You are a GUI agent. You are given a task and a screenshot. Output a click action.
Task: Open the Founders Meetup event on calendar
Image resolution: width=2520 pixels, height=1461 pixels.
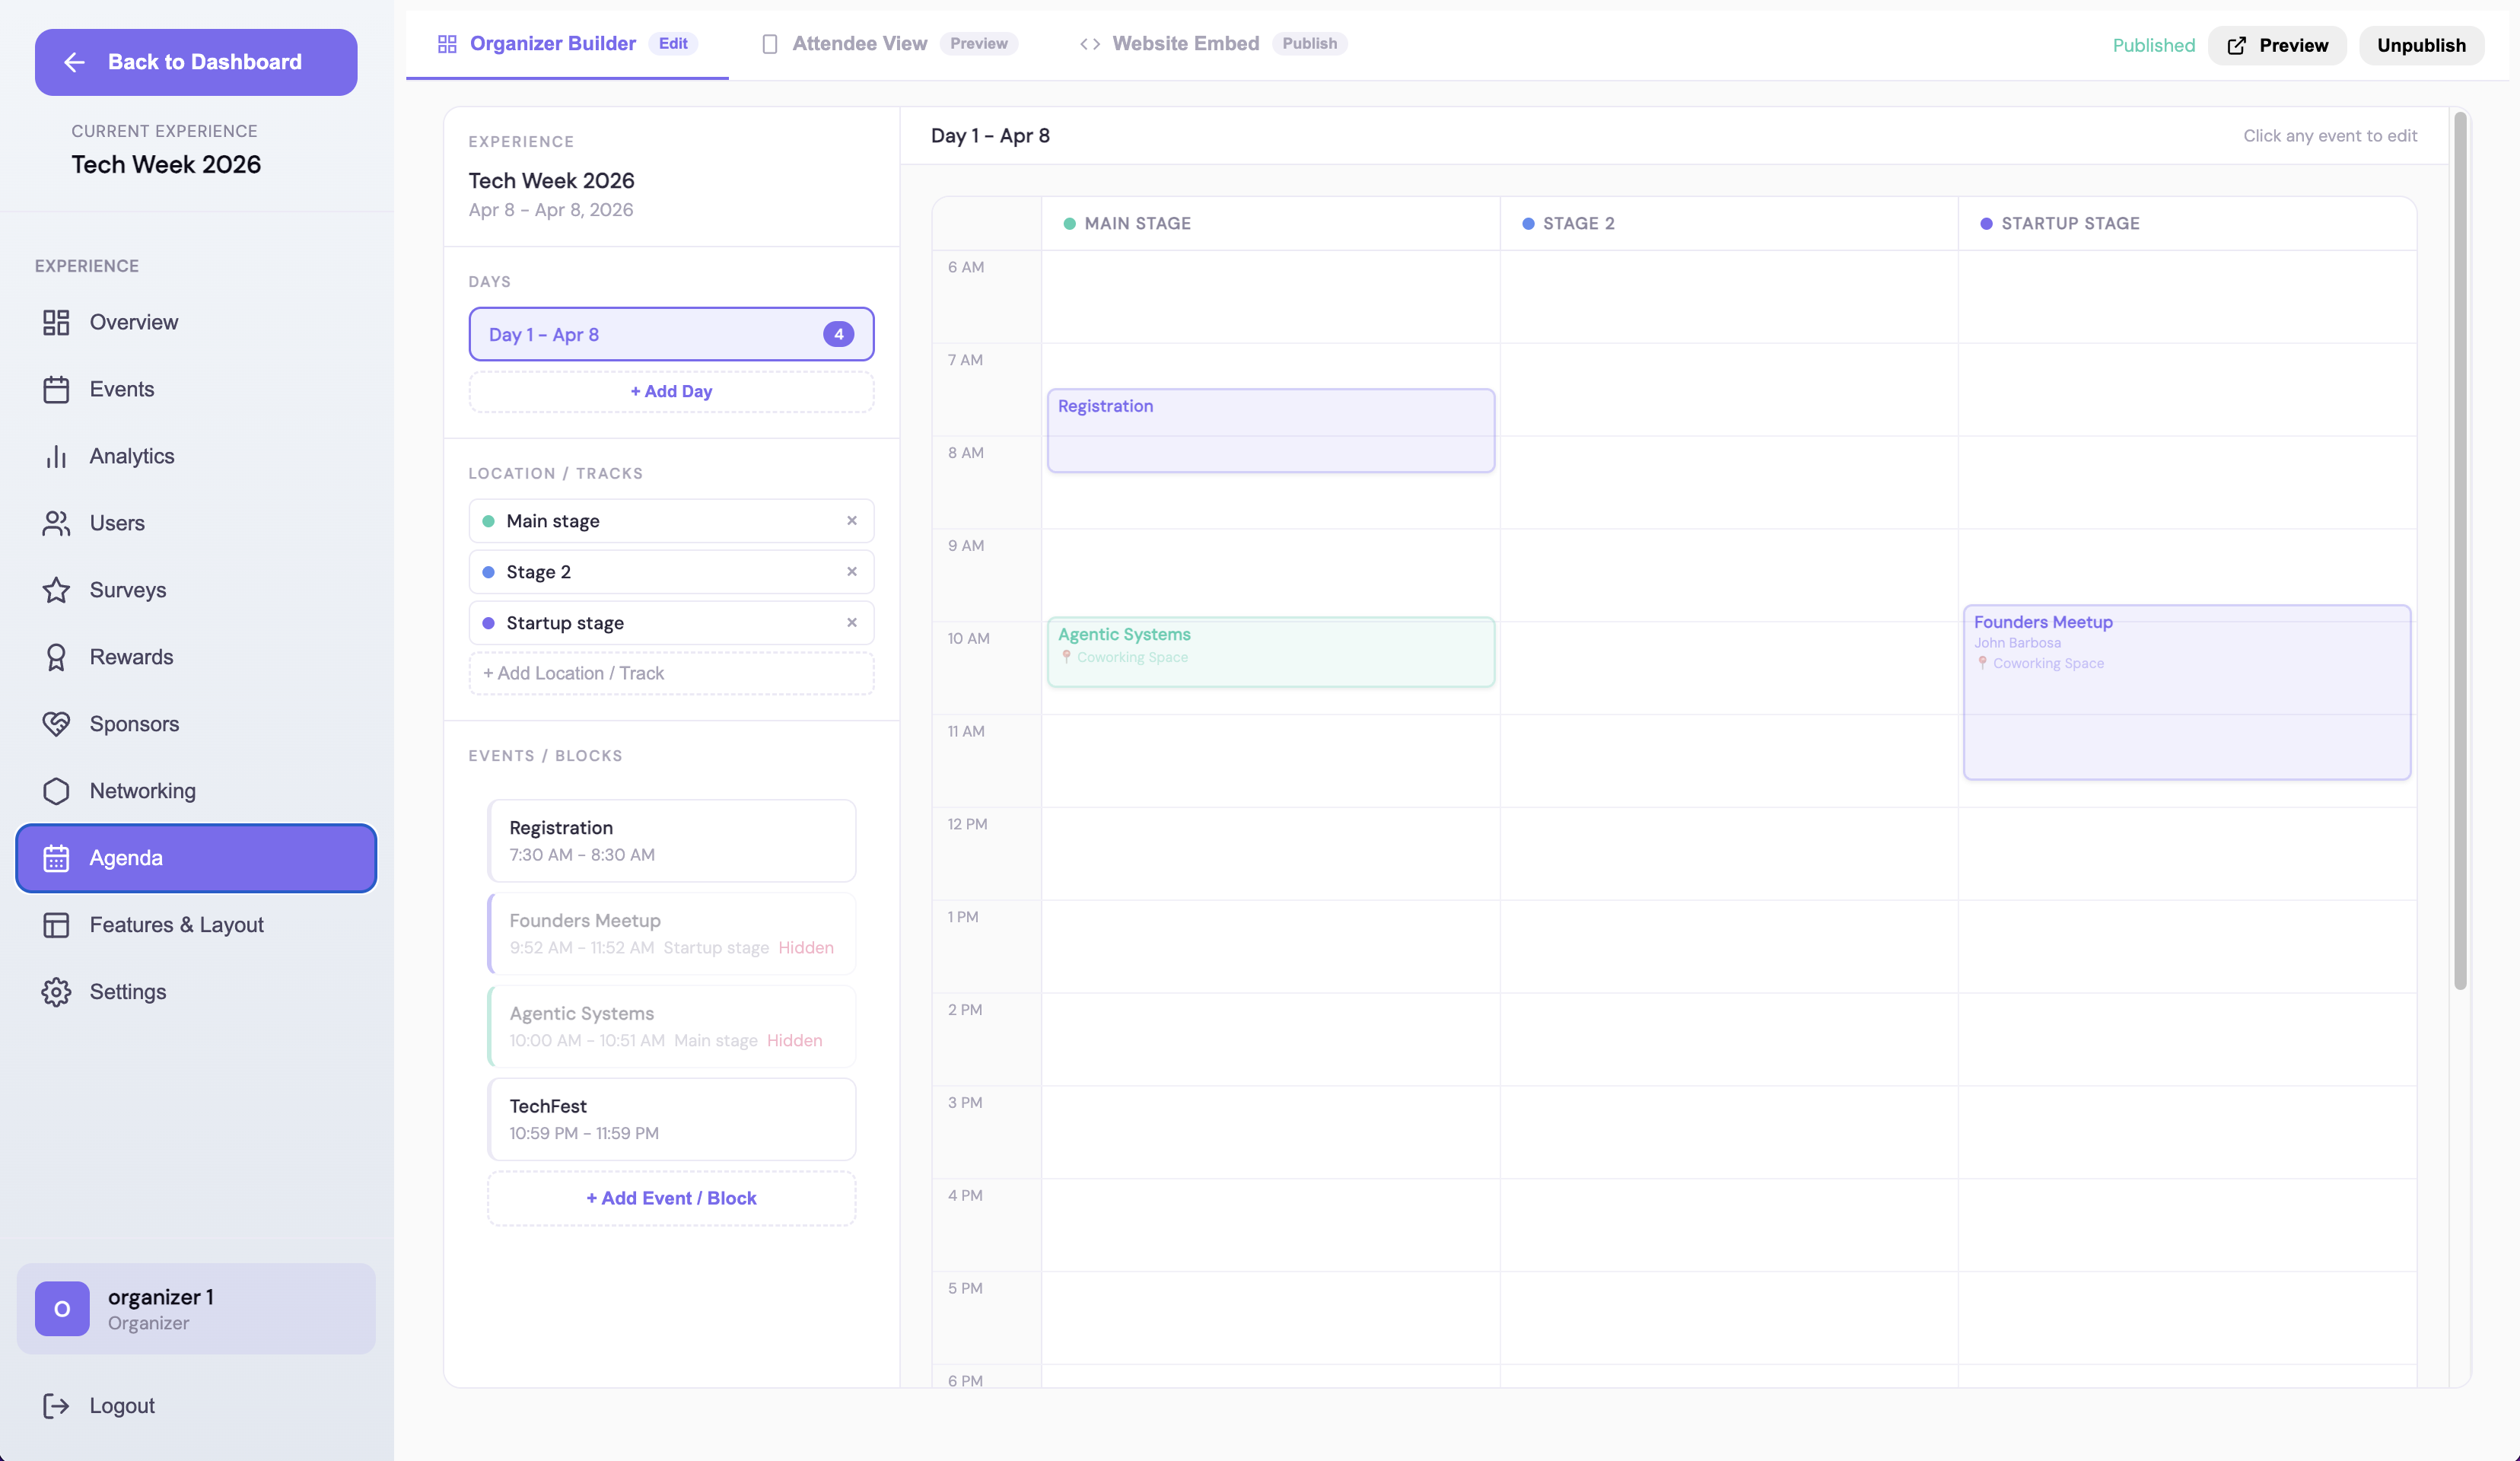point(2186,692)
